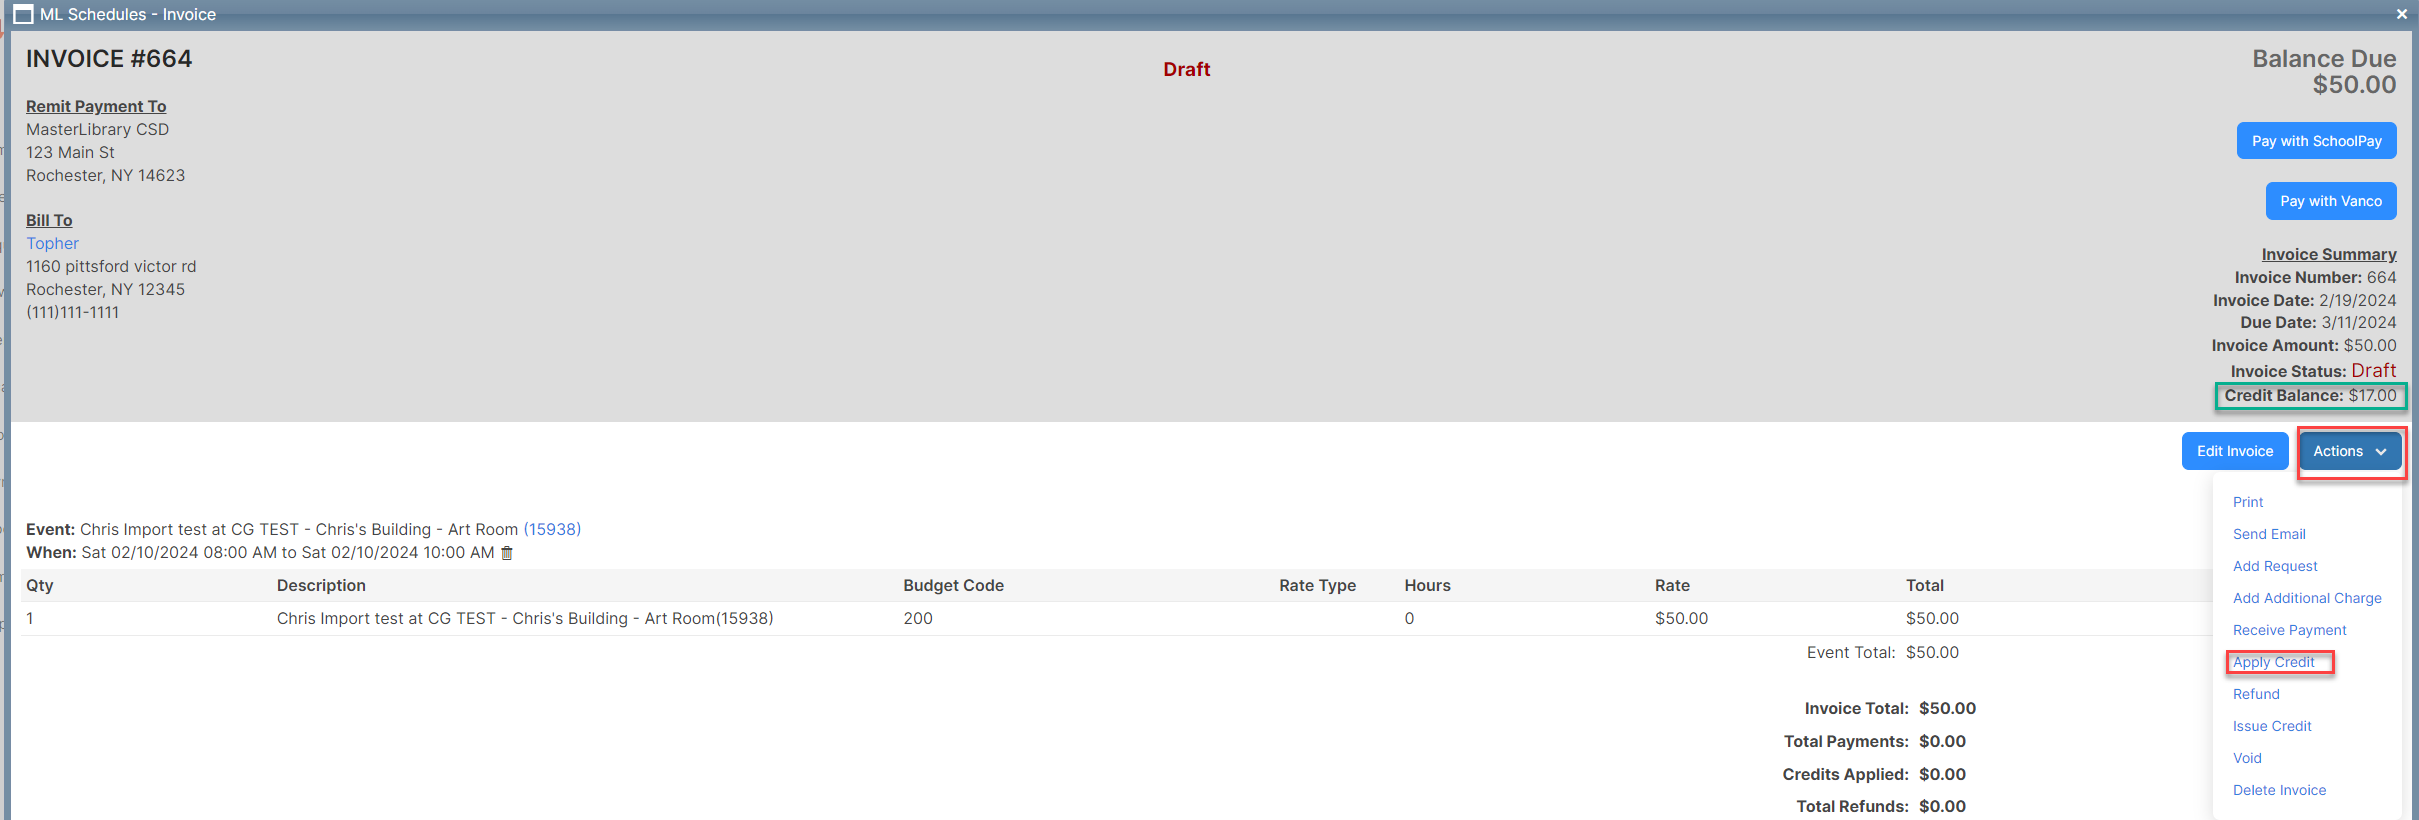Click the Invoice Total $50.00 line
Screen dimensions: 2419x820
(x=1890, y=708)
